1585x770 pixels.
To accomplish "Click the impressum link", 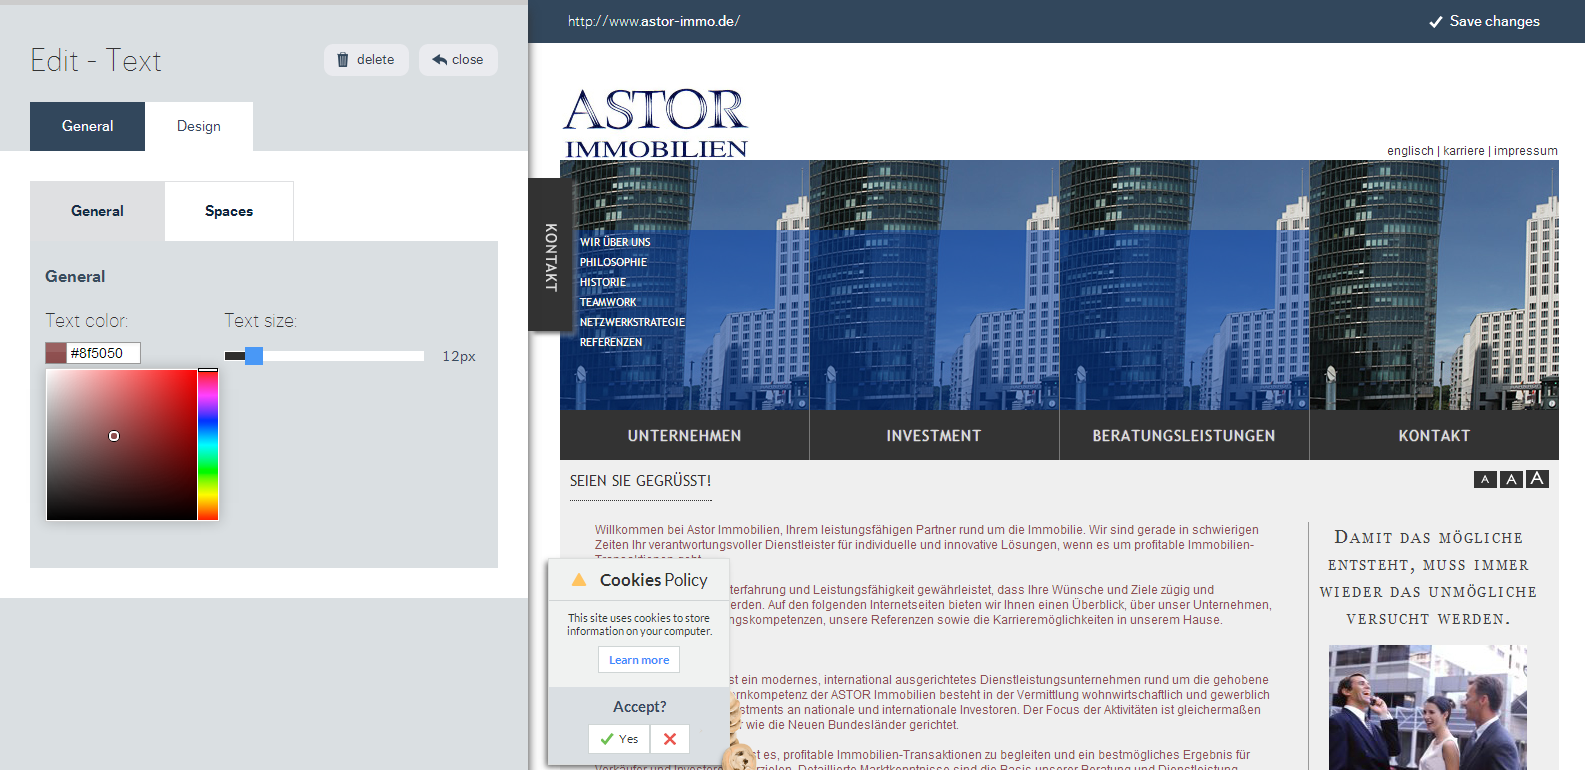I will [1526, 151].
